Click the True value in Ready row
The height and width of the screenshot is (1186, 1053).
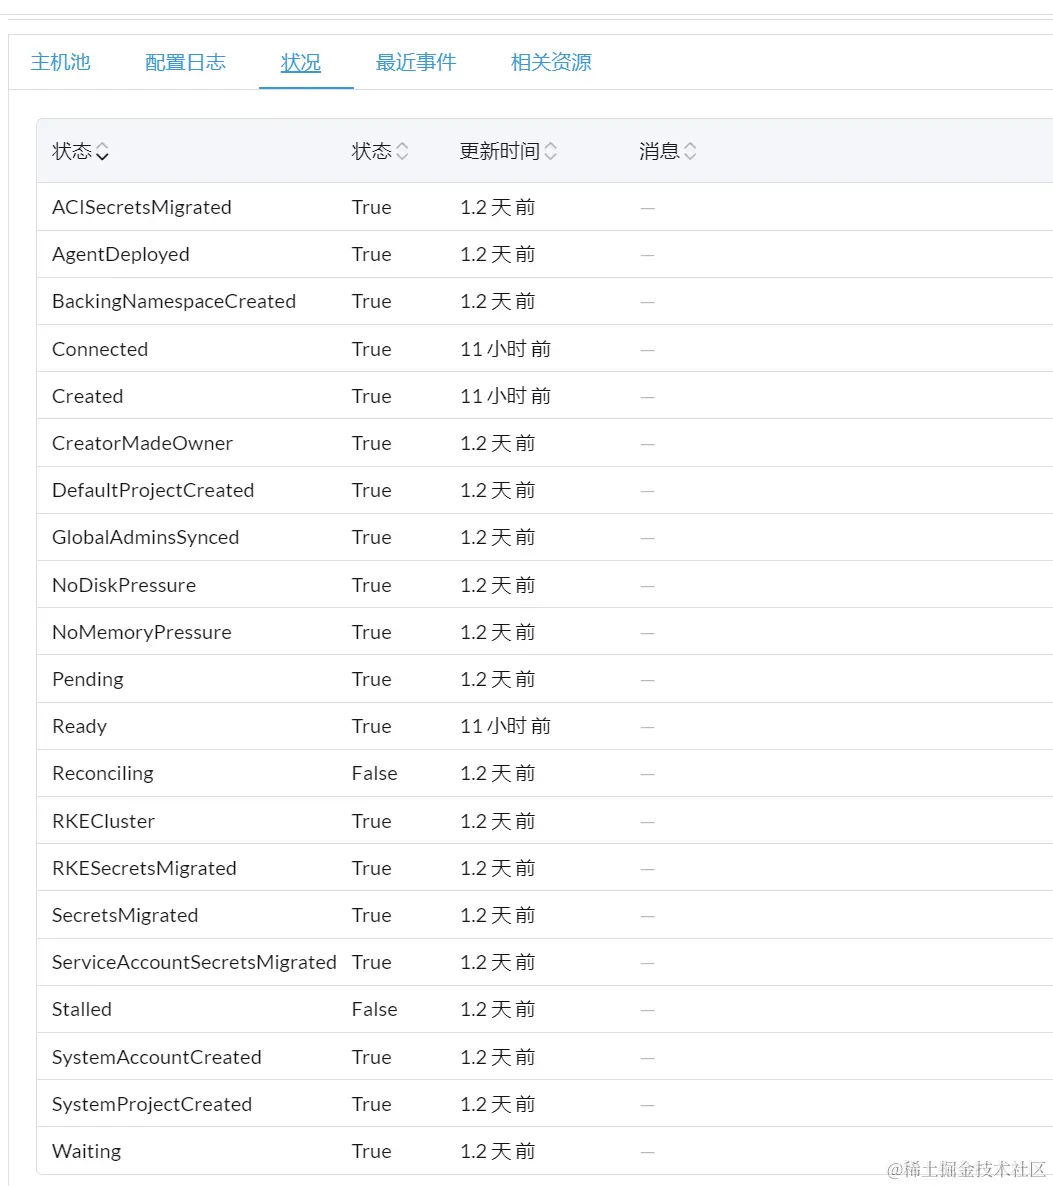point(371,726)
